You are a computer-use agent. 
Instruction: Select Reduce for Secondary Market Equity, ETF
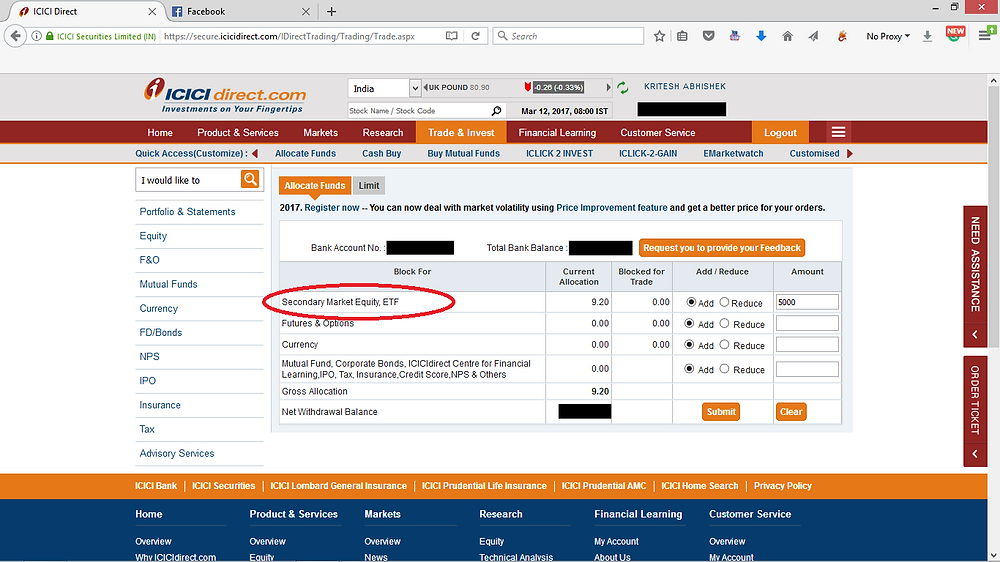(724, 302)
